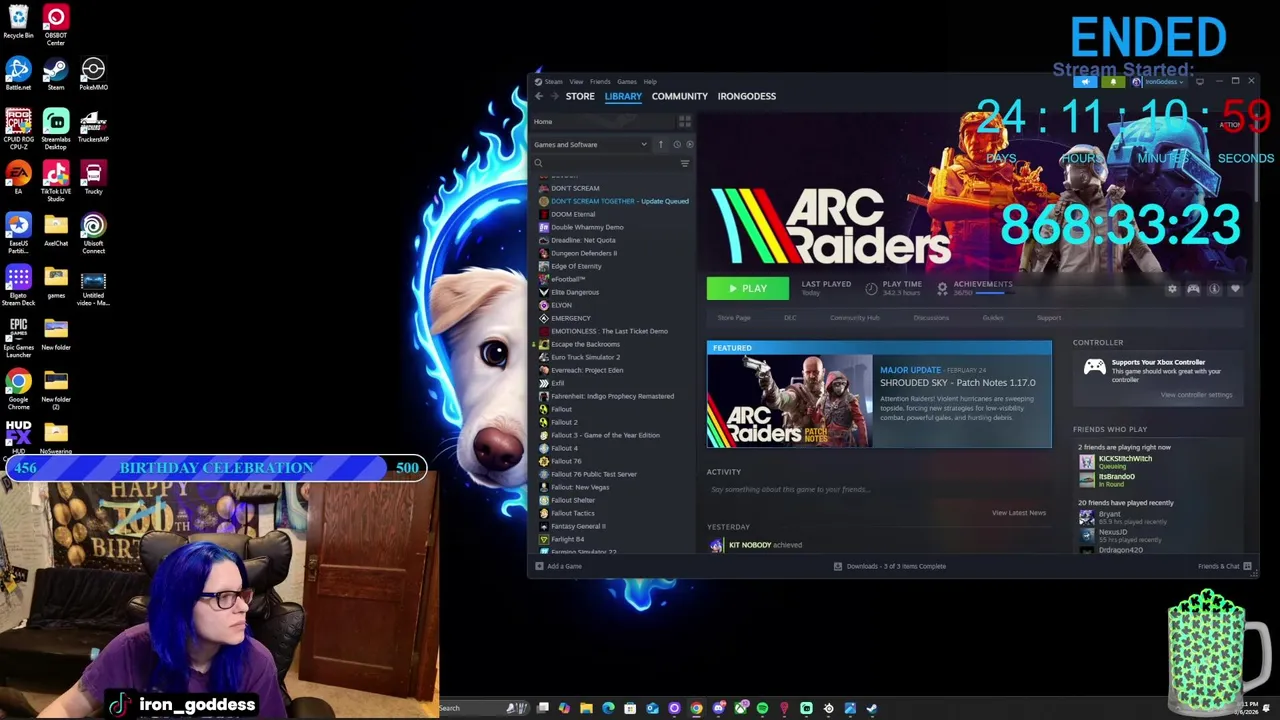Open Bryant in friends played recently
The image size is (1280, 720).
1122,518
